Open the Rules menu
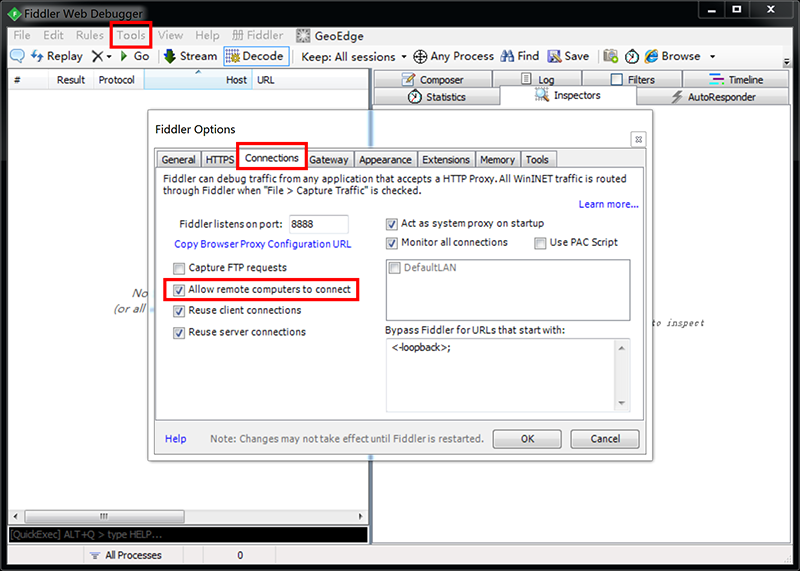This screenshot has height=571, width=800. pyautogui.click(x=90, y=35)
